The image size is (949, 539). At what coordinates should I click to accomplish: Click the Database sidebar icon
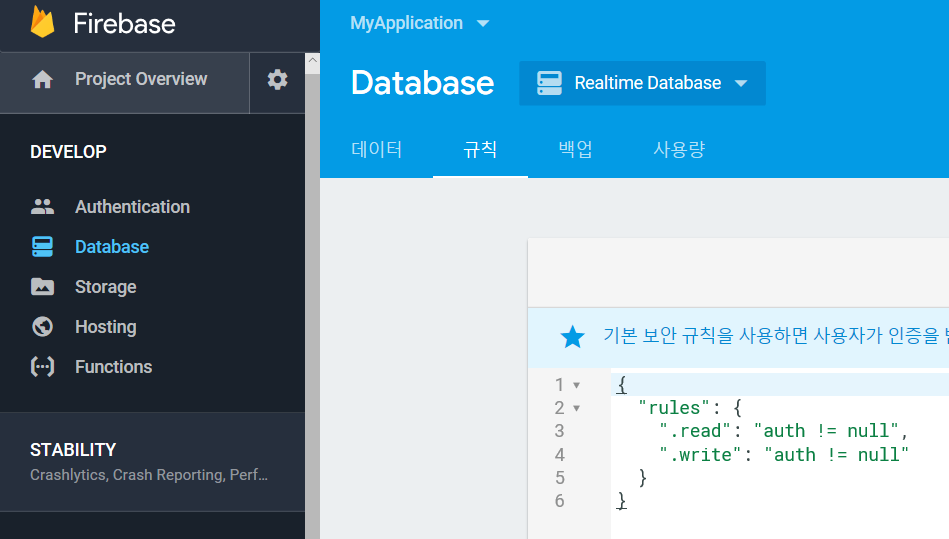pyautogui.click(x=42, y=247)
